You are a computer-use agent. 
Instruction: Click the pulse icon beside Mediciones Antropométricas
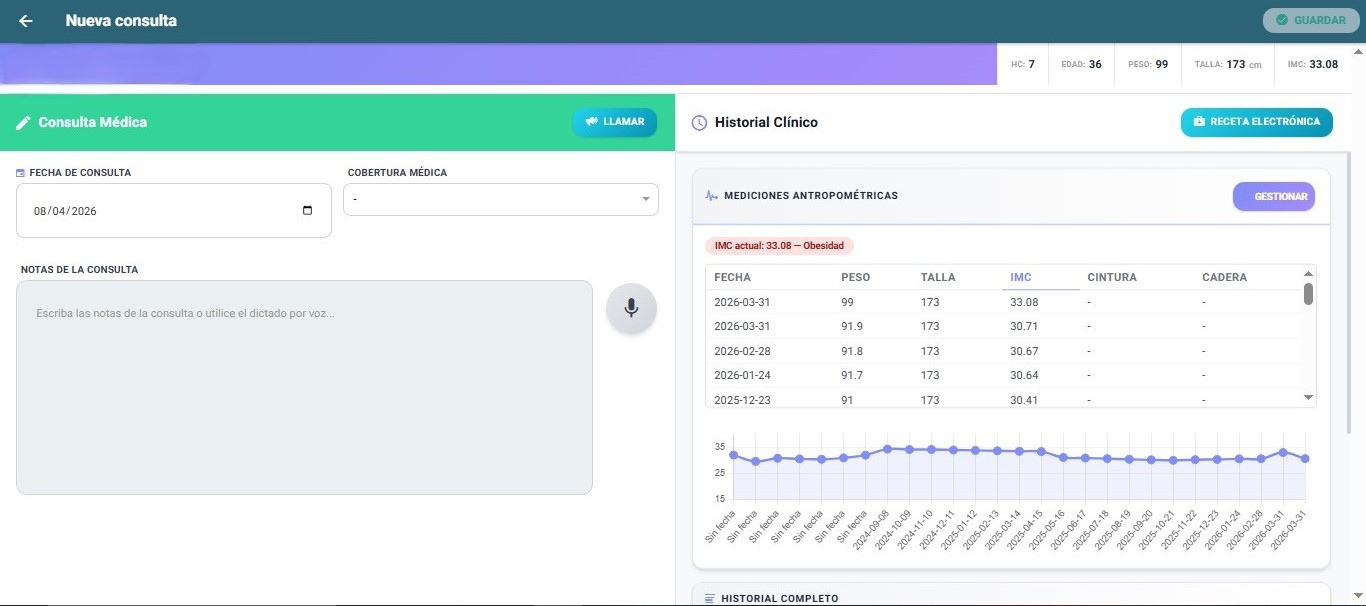pos(711,196)
